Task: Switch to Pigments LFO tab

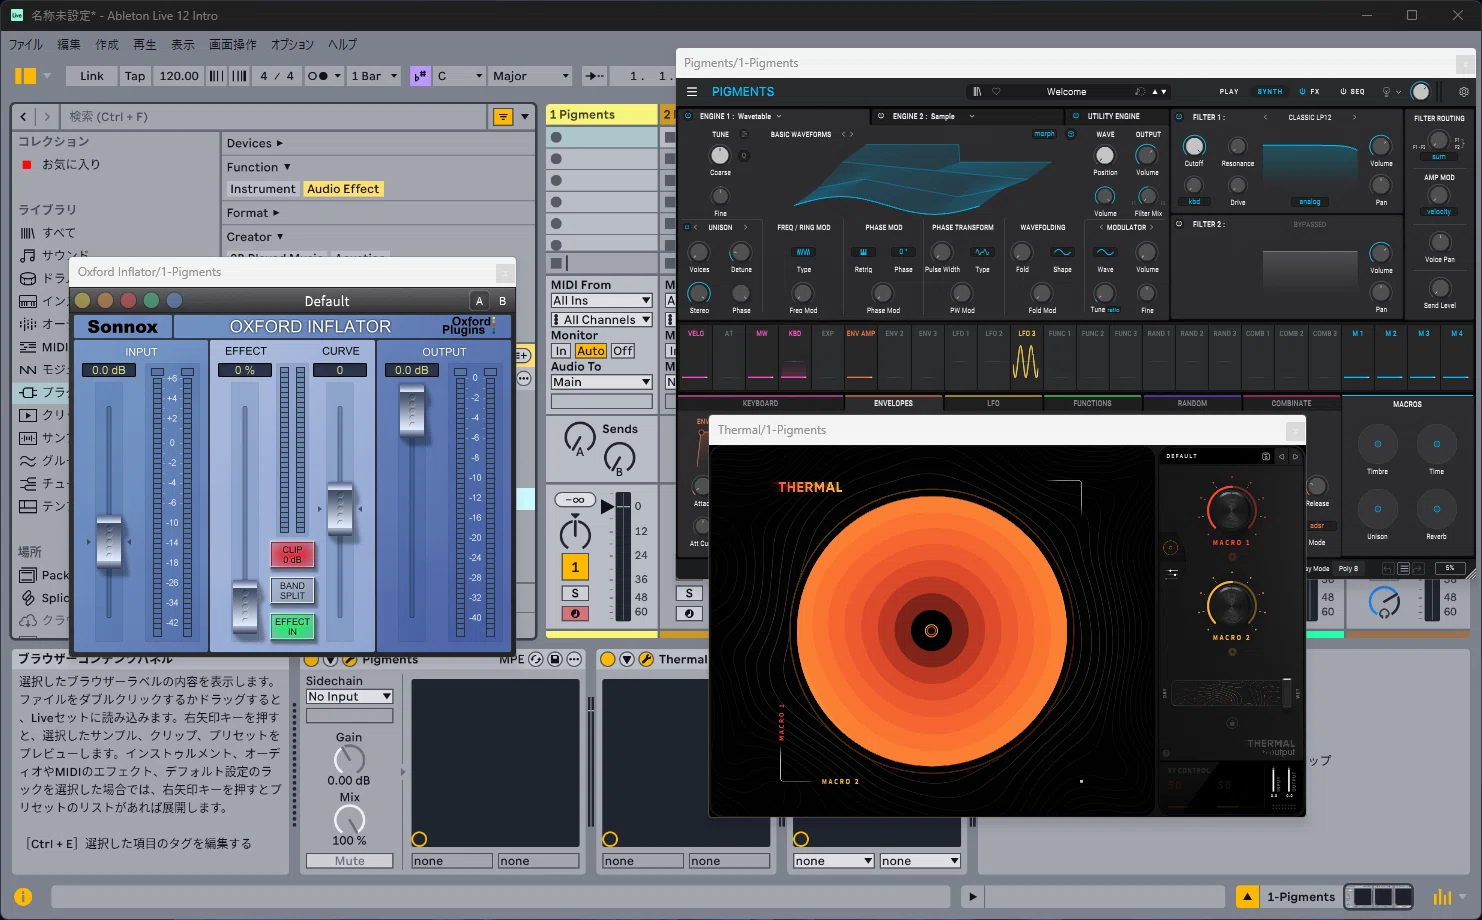Action: [993, 403]
